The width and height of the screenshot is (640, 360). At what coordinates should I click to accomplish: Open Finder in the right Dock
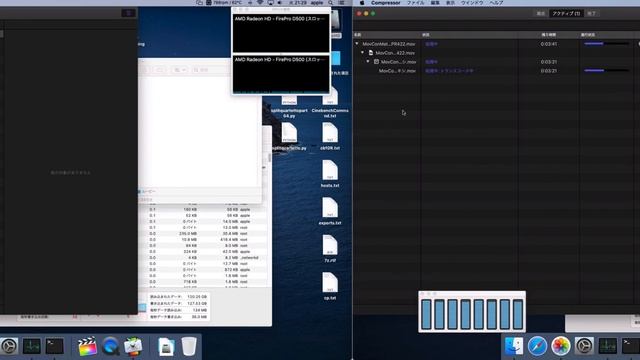point(514,346)
